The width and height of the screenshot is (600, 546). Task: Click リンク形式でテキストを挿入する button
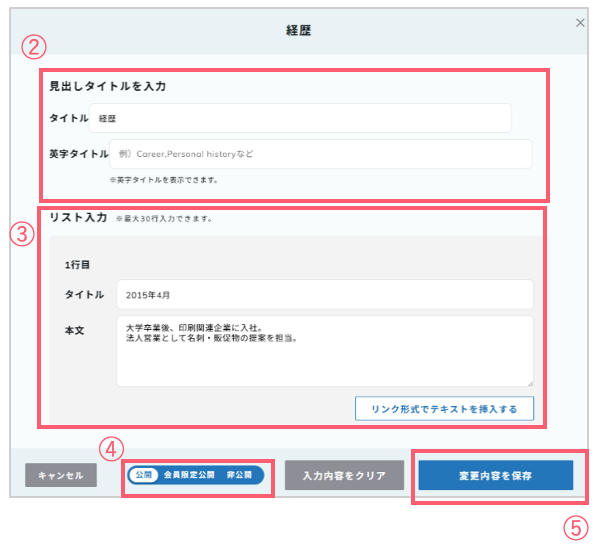pyautogui.click(x=444, y=409)
